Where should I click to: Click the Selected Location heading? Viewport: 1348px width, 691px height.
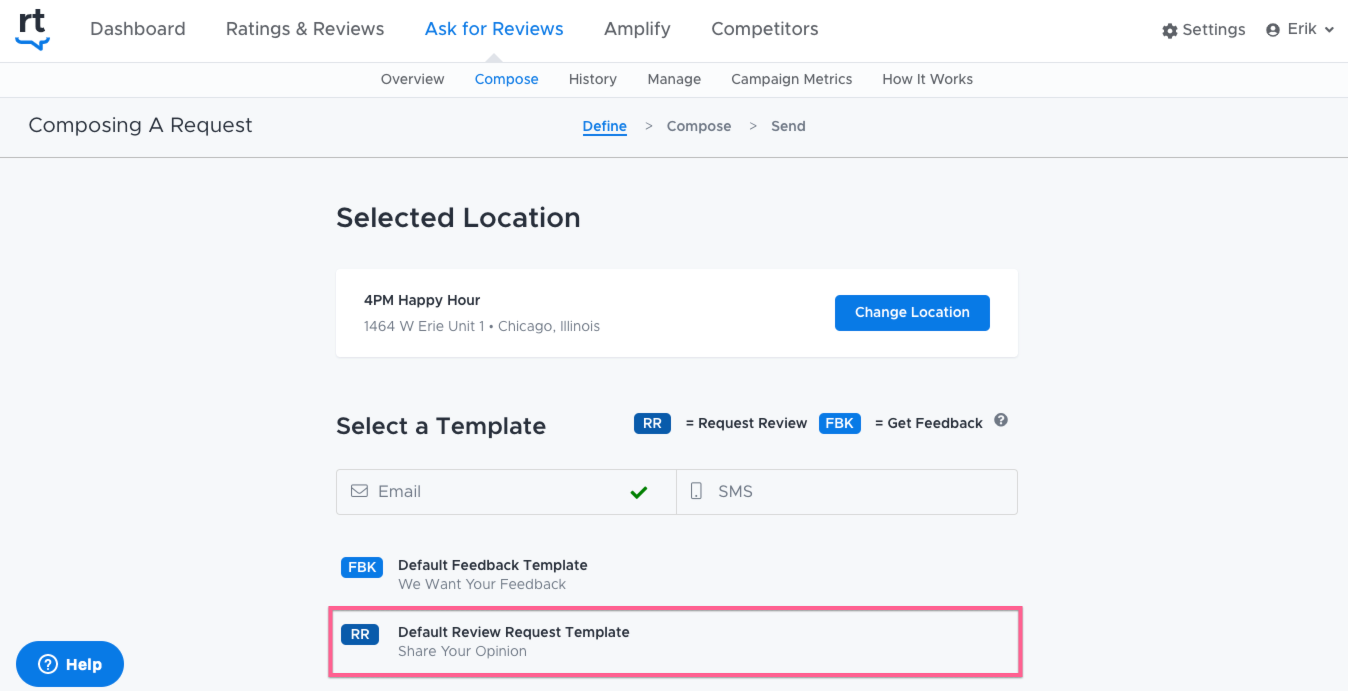[458, 218]
